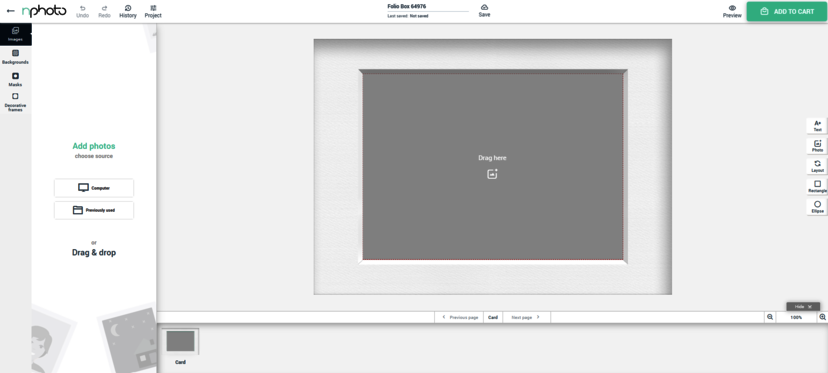
Task: Go back using the left arrow icon
Action: 10,11
